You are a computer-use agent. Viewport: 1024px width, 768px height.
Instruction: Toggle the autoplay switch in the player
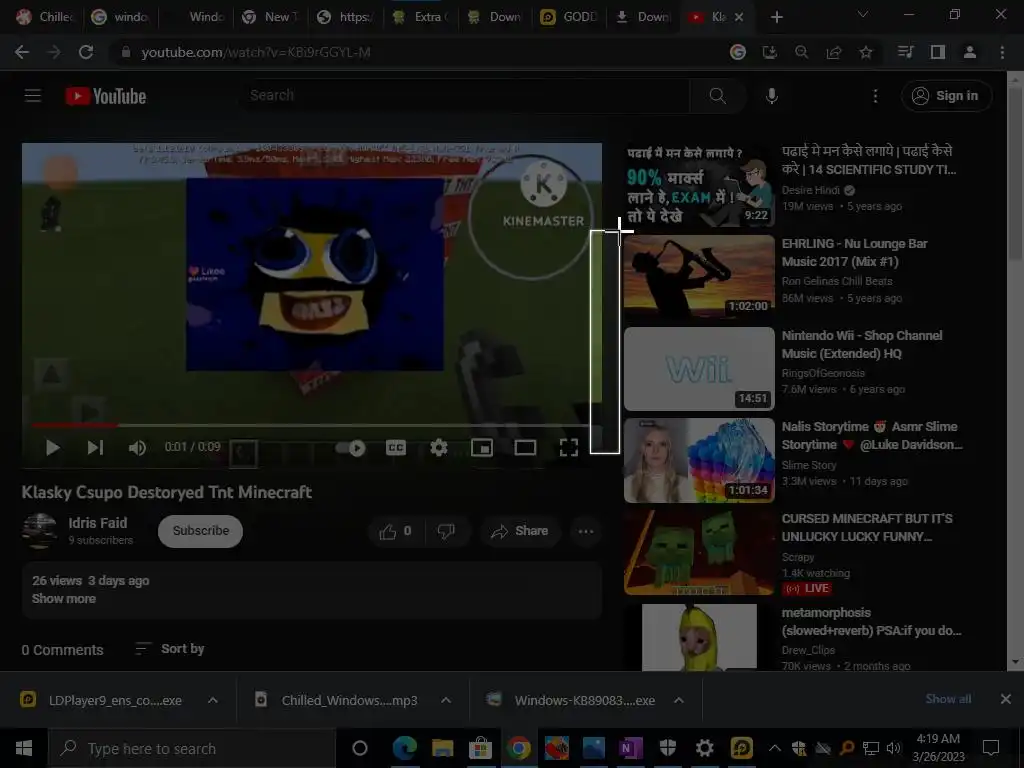351,448
